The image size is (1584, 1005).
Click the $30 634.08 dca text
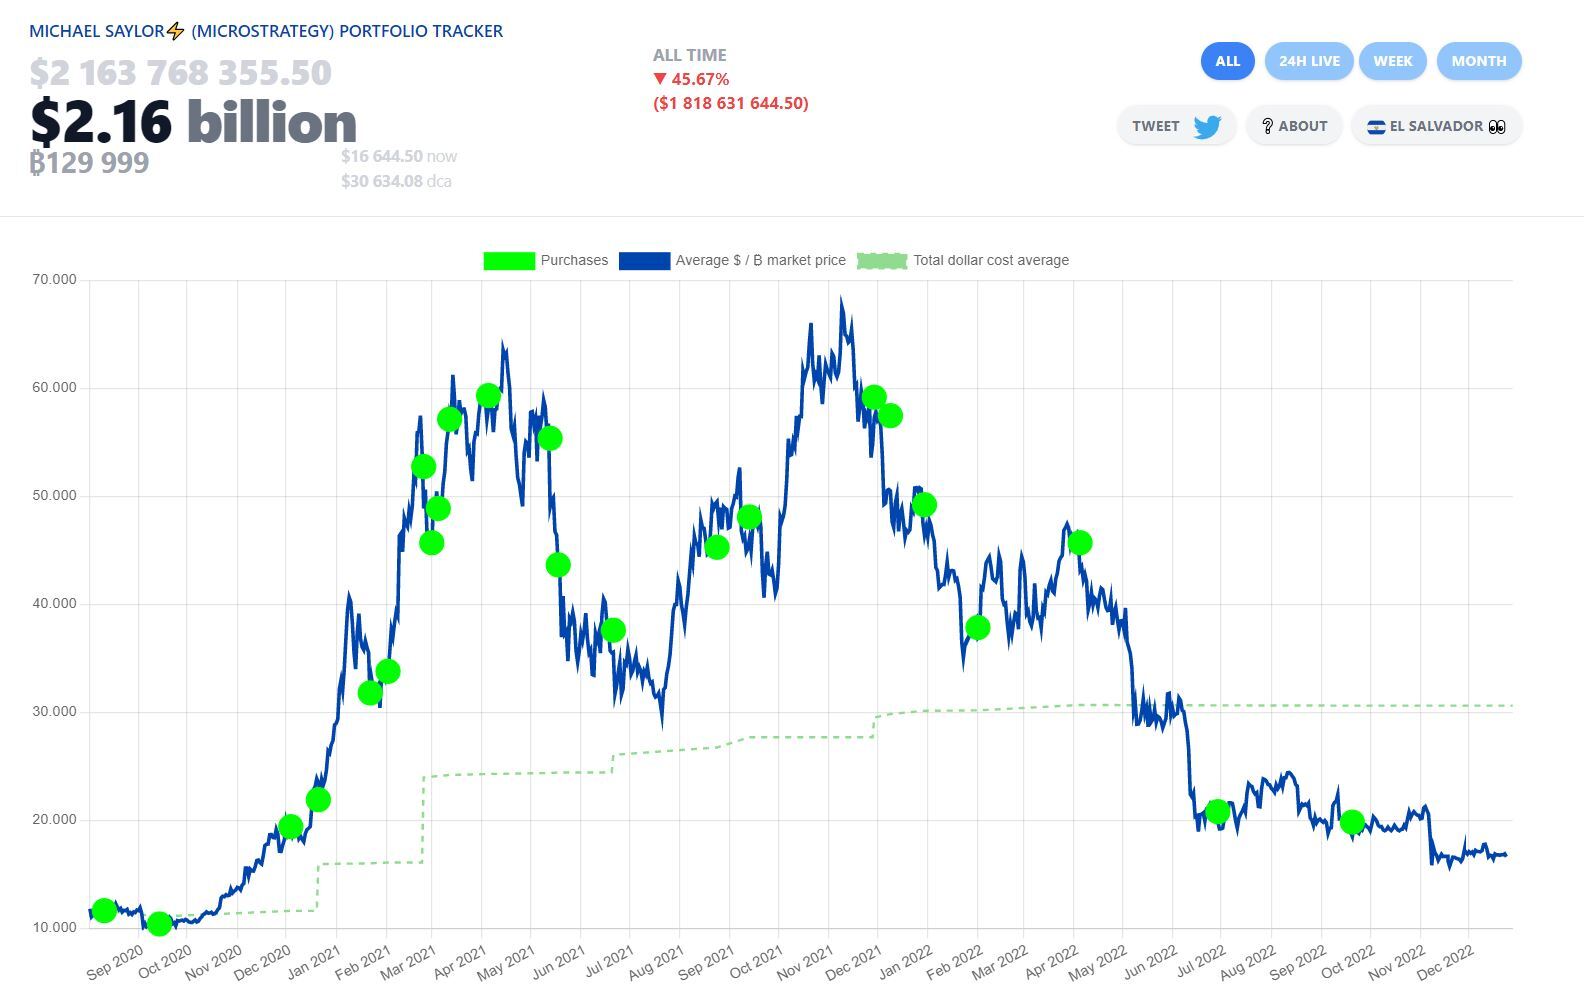(x=396, y=181)
